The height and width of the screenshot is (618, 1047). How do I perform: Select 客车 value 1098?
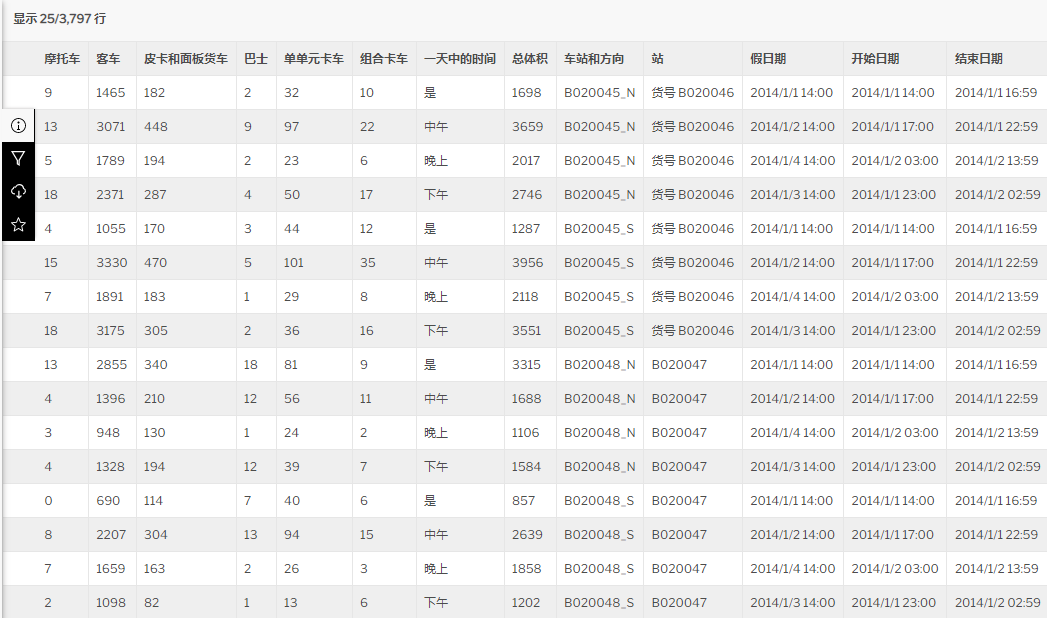click(x=110, y=603)
